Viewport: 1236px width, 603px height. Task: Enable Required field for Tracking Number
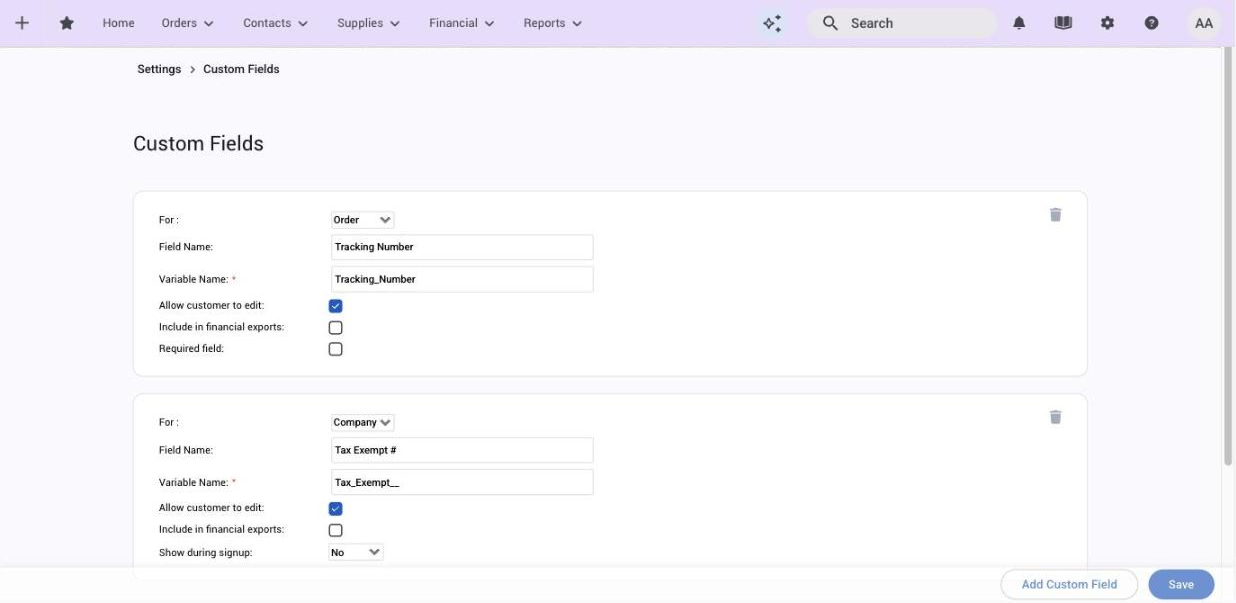335,349
